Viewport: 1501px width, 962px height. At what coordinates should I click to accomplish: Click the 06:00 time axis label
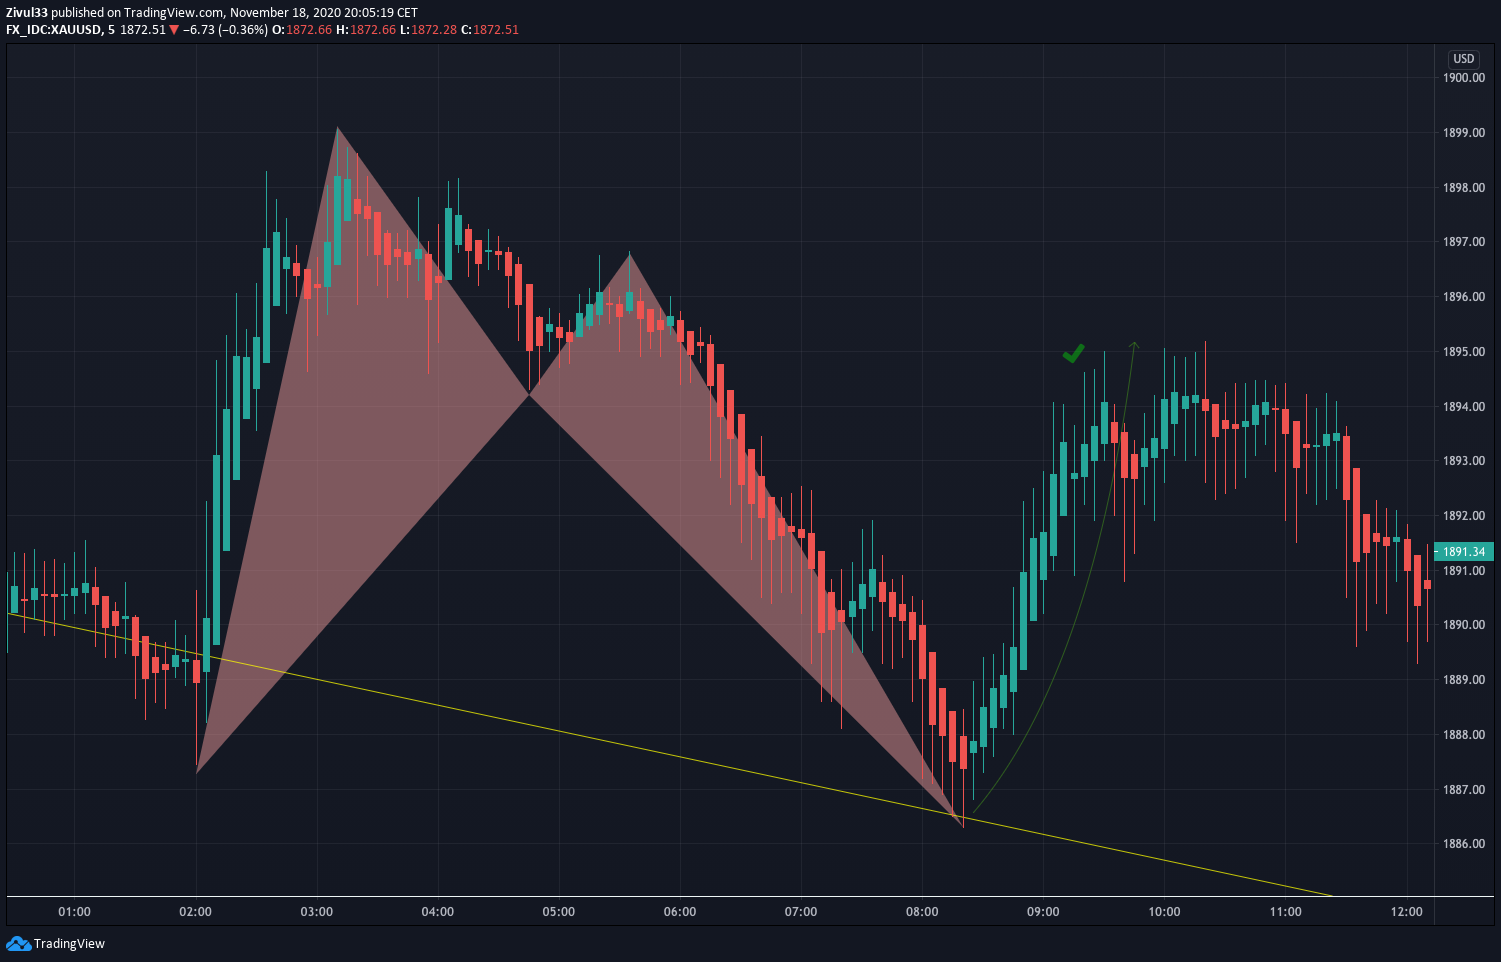[x=680, y=912]
